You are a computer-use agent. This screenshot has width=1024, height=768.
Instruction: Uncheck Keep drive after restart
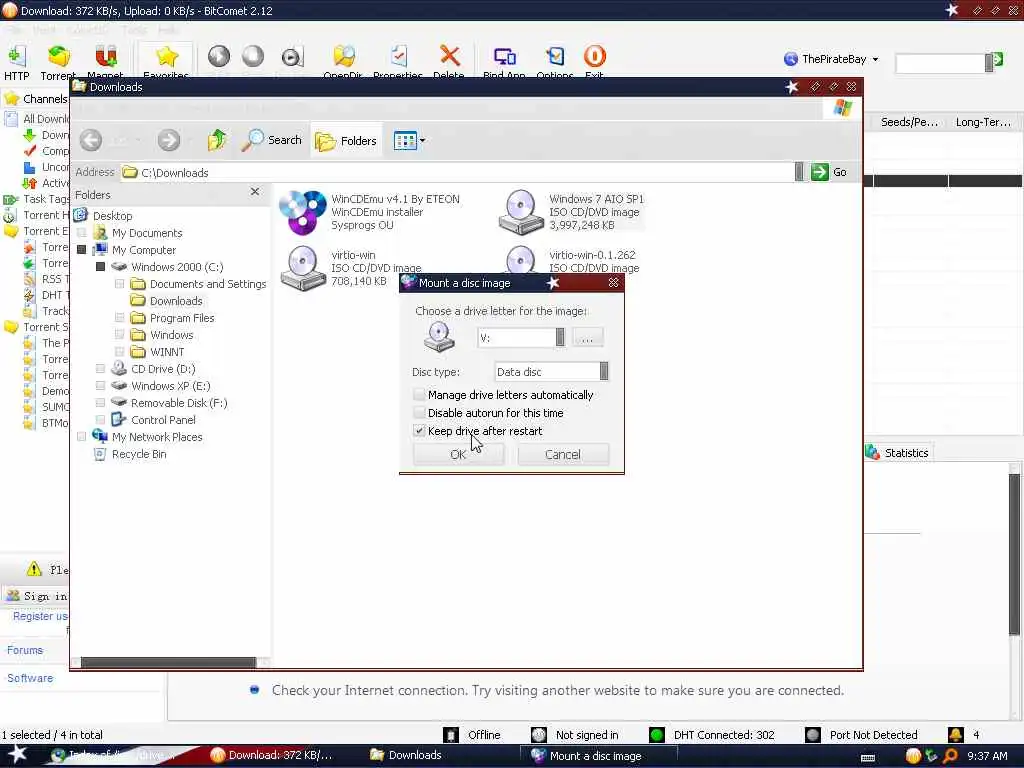tap(419, 431)
